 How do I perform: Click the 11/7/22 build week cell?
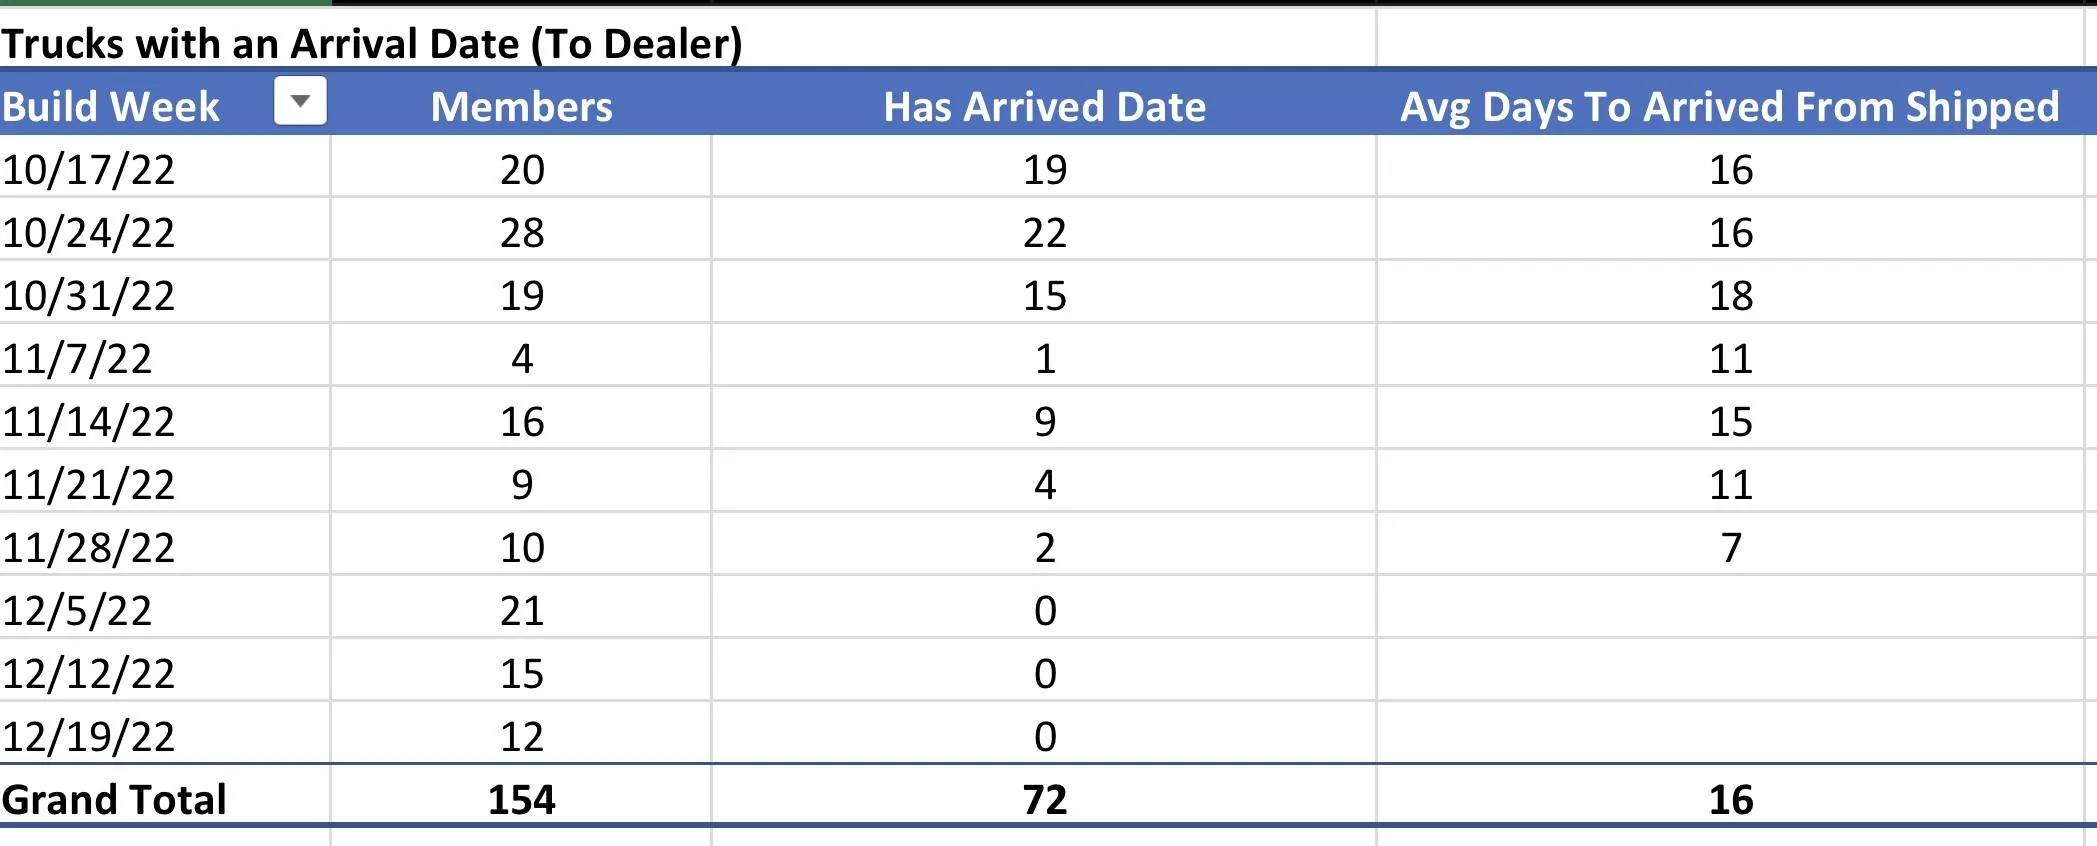tap(77, 359)
